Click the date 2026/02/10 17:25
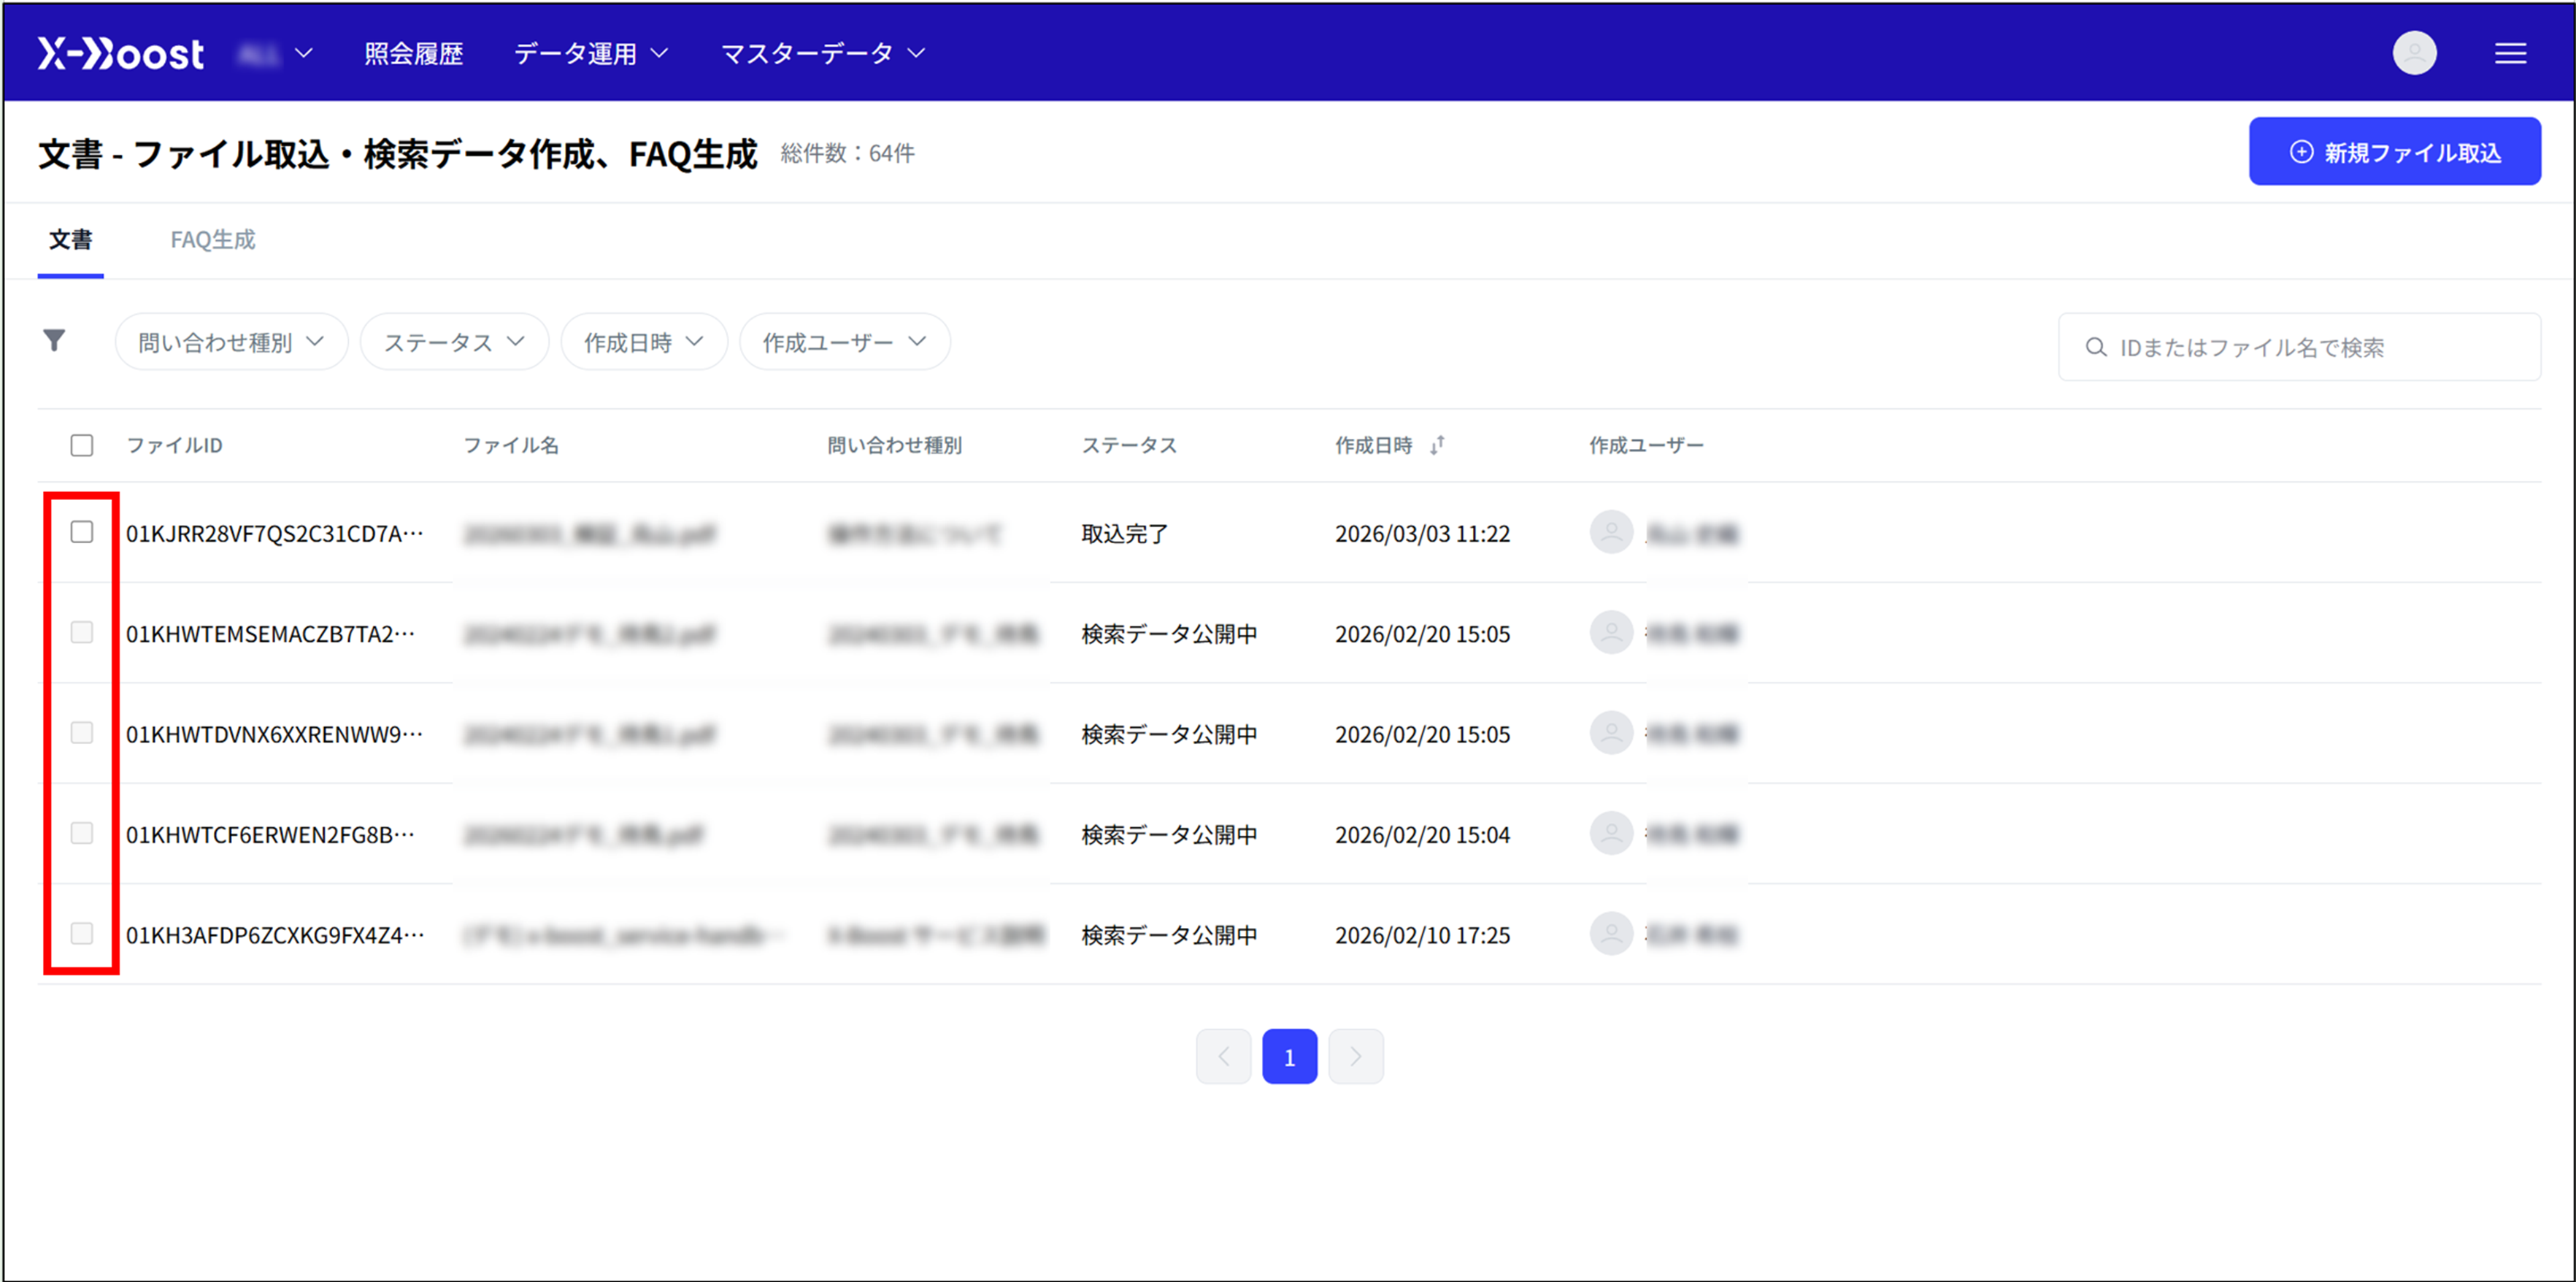 [x=1422, y=935]
